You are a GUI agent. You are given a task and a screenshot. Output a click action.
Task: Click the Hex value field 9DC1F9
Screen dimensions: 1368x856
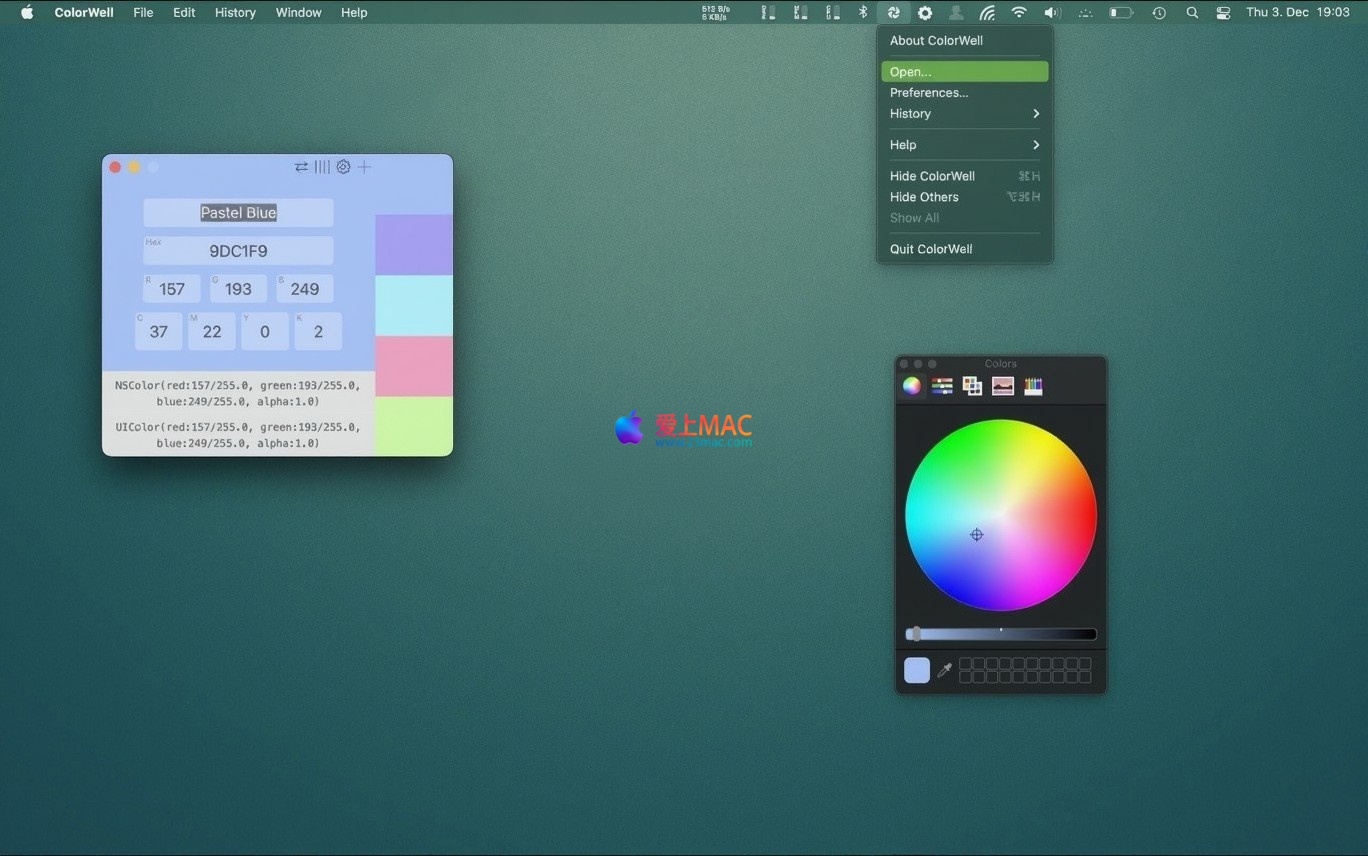tap(238, 252)
